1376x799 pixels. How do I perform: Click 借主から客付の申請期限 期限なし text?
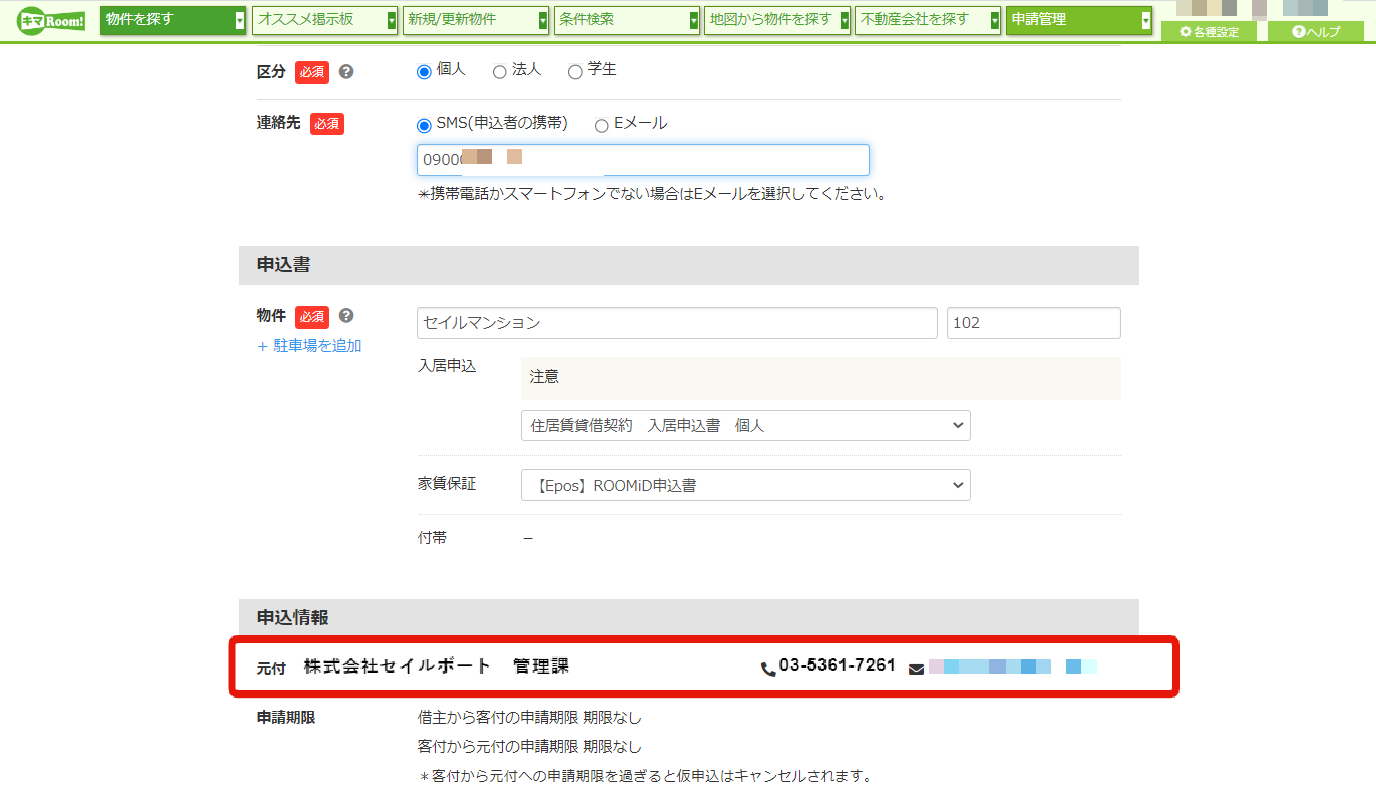[529, 718]
